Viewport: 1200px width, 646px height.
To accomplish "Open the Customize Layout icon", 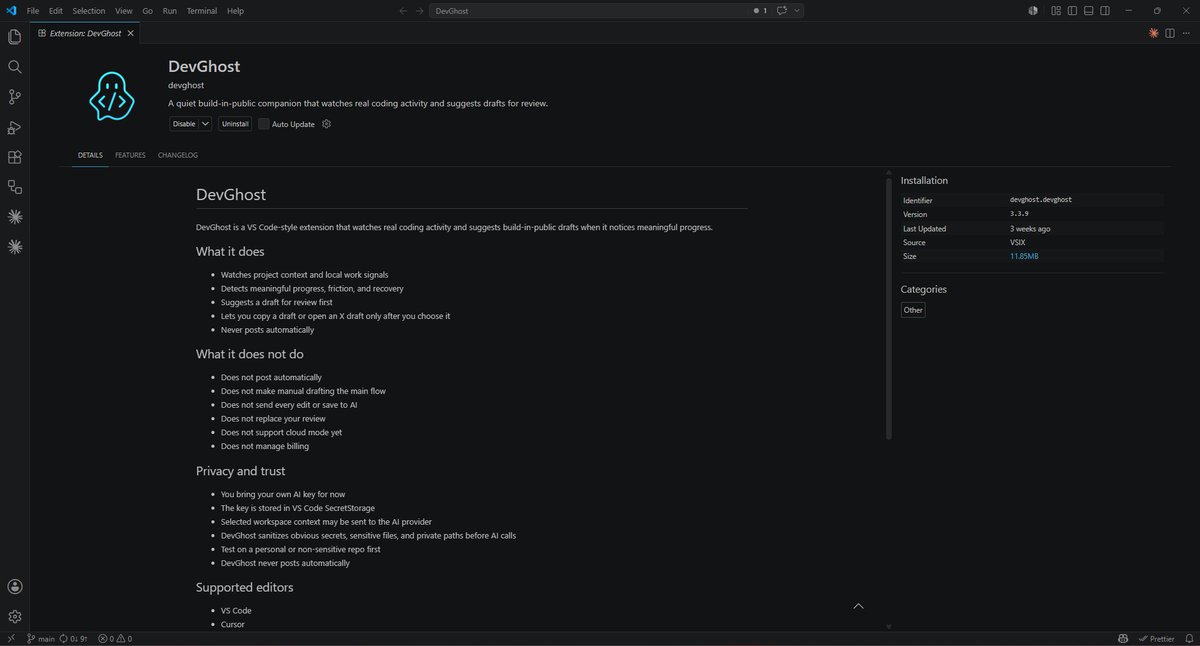I will point(1056,10).
